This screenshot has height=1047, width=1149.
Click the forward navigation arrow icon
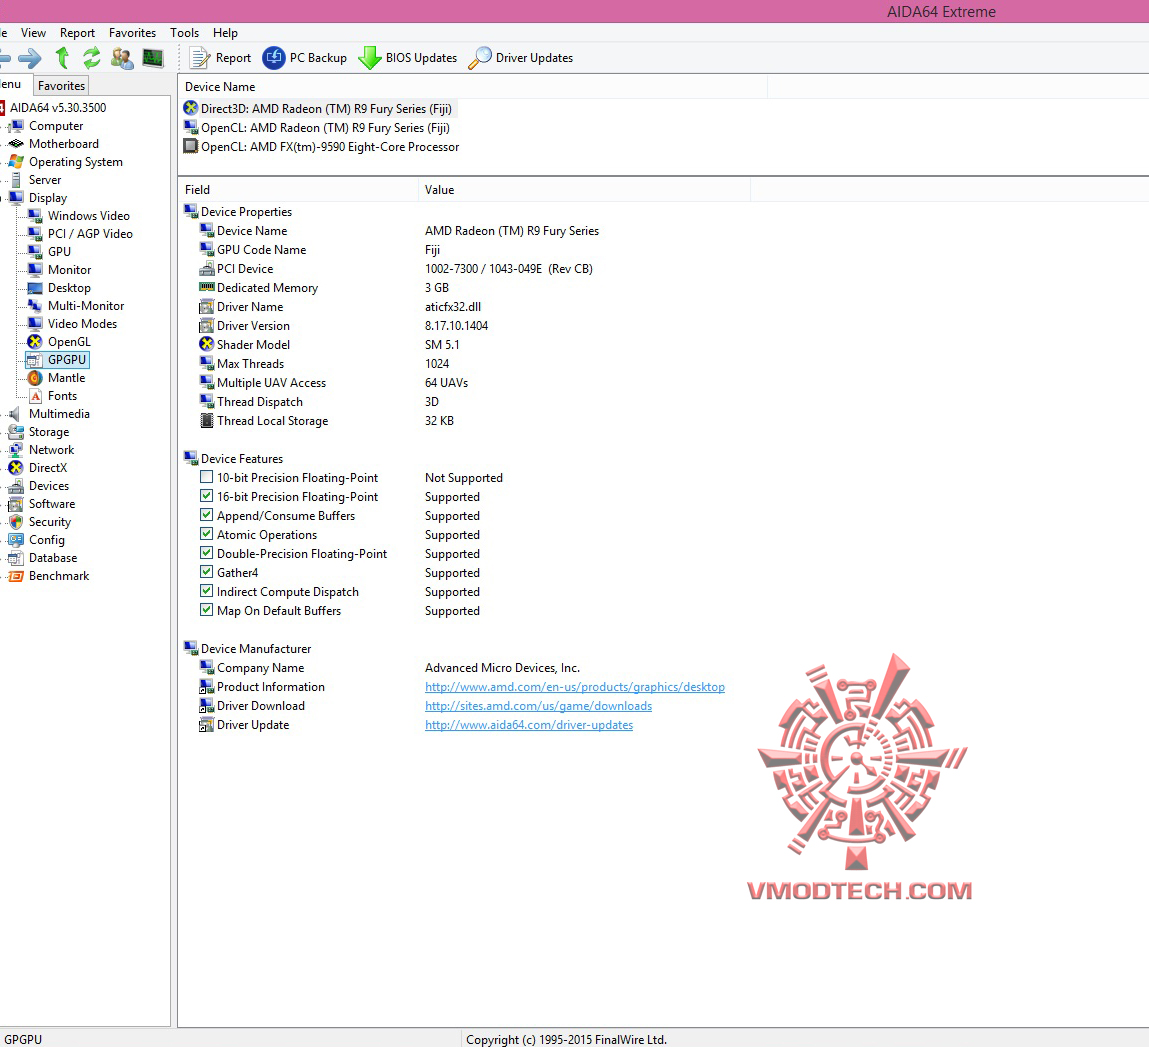click(30, 58)
